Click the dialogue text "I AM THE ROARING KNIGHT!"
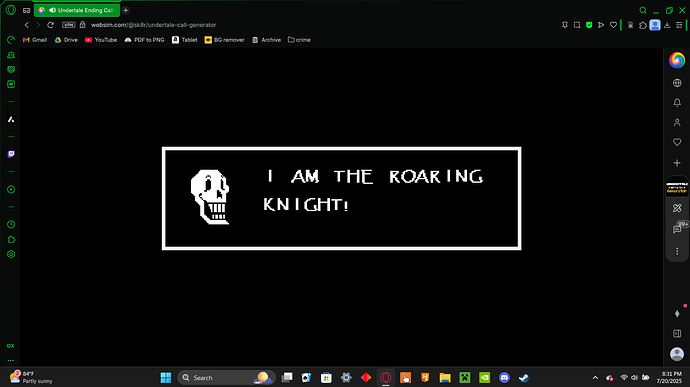690x387 pixels. click(x=373, y=190)
